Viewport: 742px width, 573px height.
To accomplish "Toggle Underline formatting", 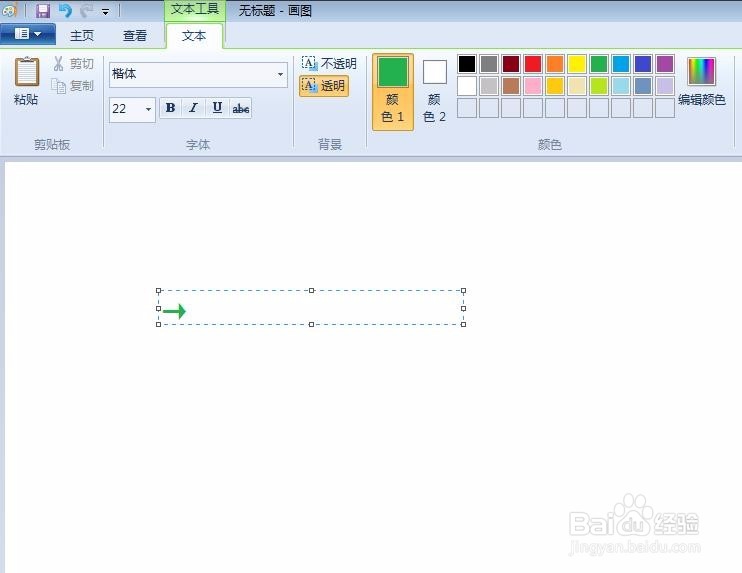I will tap(217, 108).
